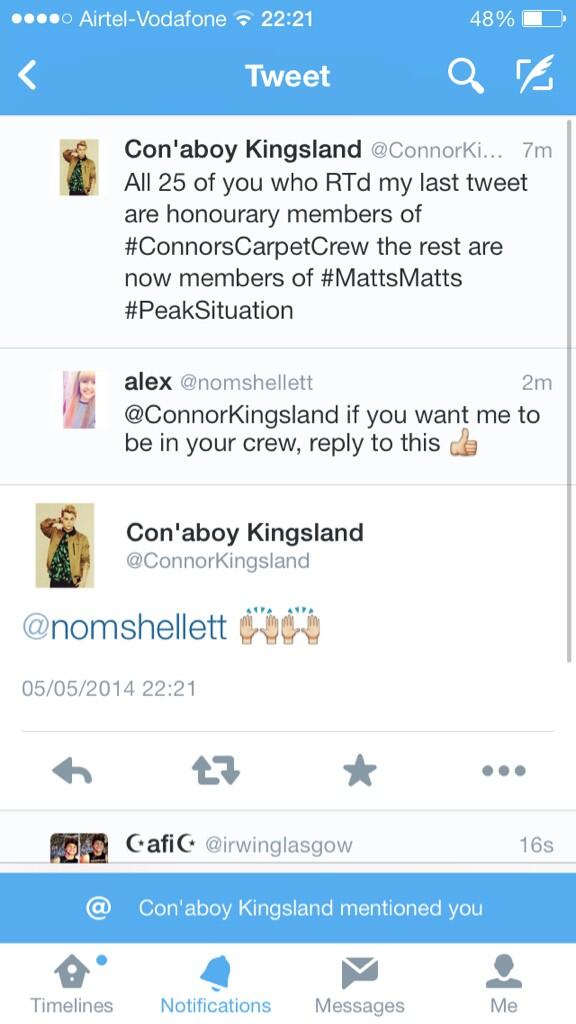Image resolution: width=576 pixels, height=1024 pixels.
Task: View Con'aboy Kingsland's large avatar
Action: click(x=65, y=545)
